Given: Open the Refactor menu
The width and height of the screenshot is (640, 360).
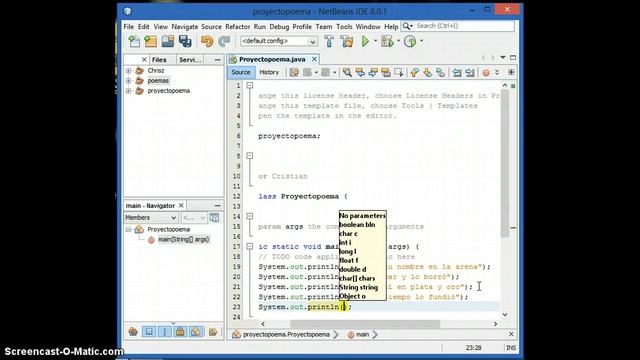Looking at the screenshot, I should [x=238, y=27].
